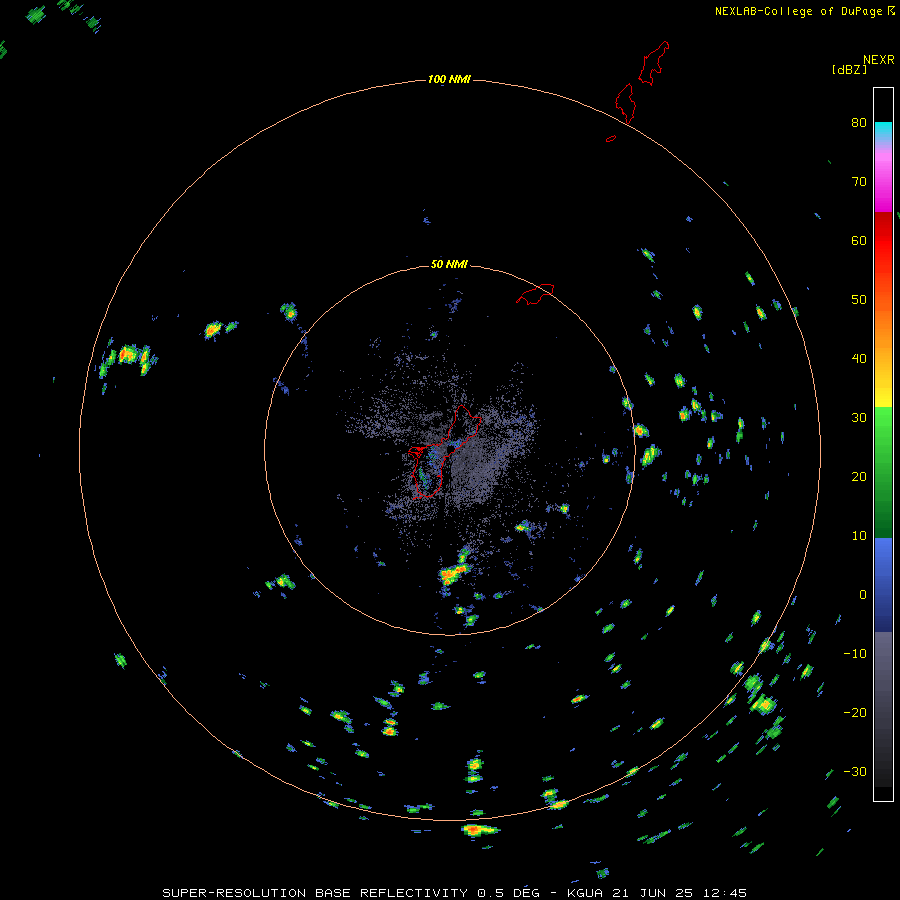This screenshot has width=900, height=900.
Task: Click the 20 value on the dBZ scale
Action: [x=859, y=476]
